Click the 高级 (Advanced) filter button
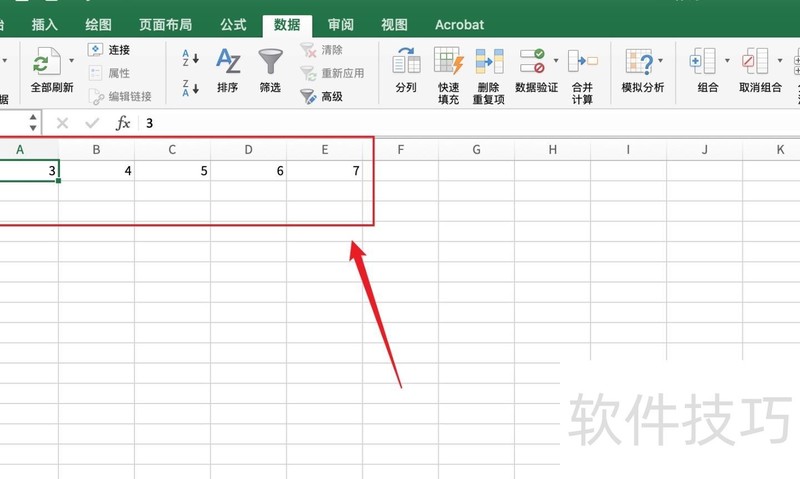The width and height of the screenshot is (800, 479). tap(322, 97)
